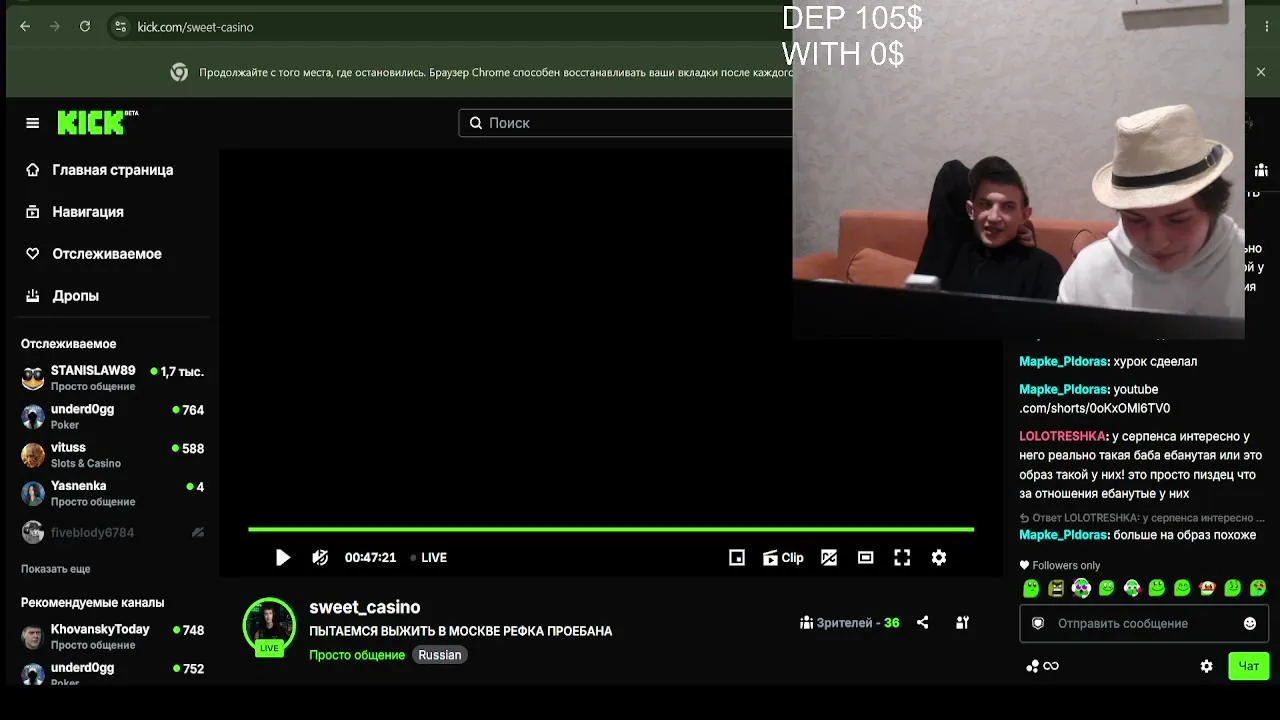Screen dimensions: 1280x720
Task: Open the tools icon next to share
Action: (962, 623)
